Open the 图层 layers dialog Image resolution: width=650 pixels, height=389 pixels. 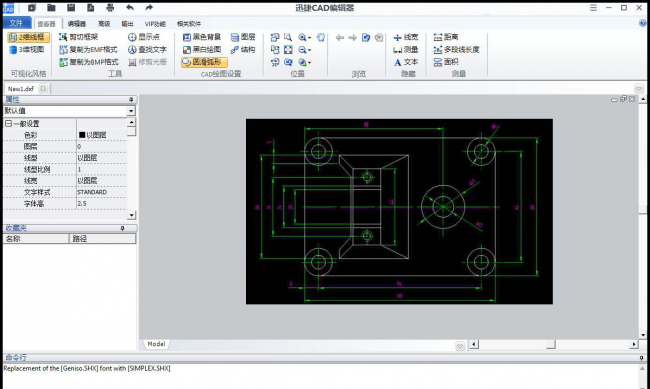[x=243, y=37]
